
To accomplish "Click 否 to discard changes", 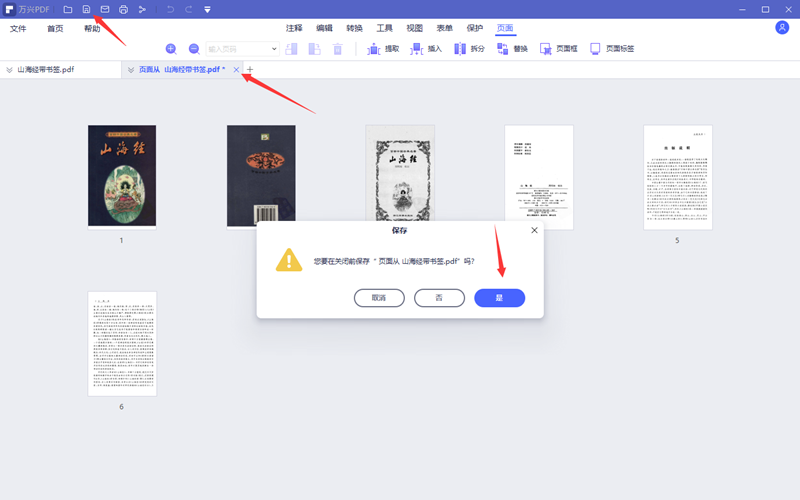I will click(x=439, y=298).
